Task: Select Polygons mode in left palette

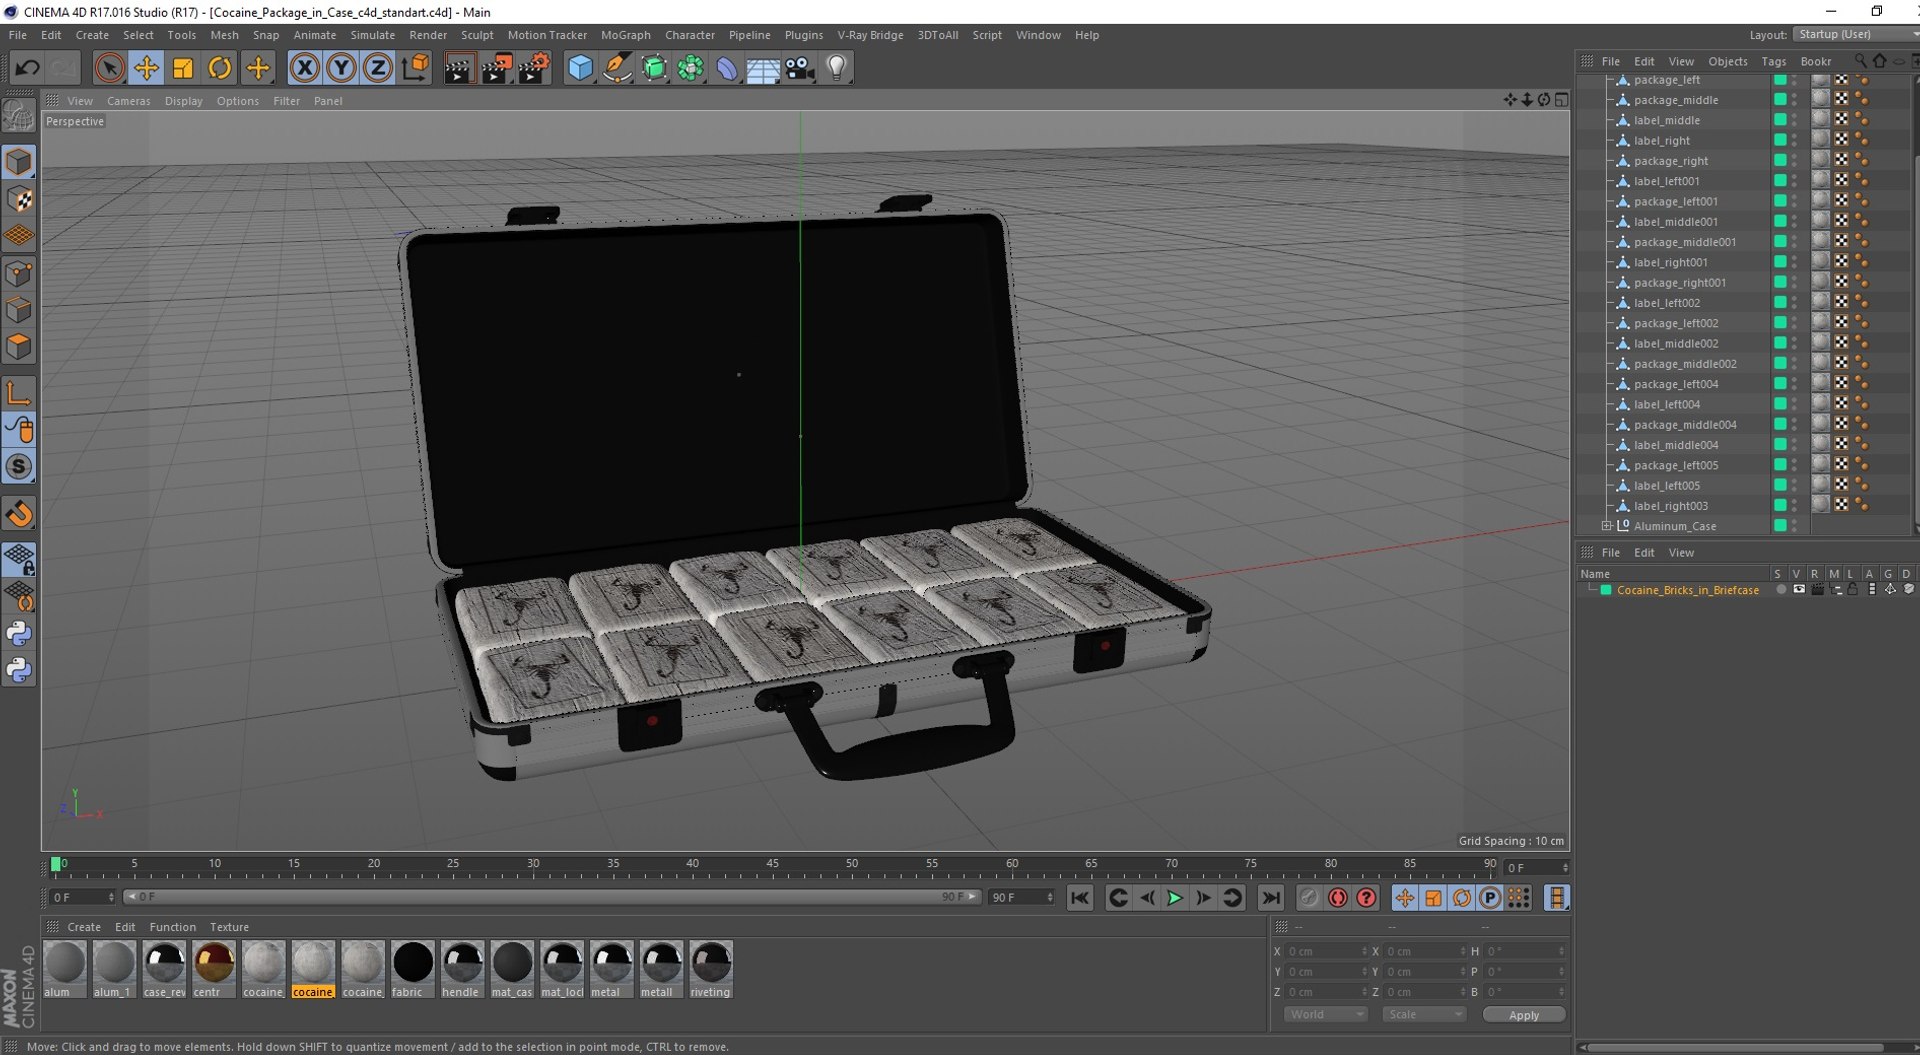Action: (19, 346)
